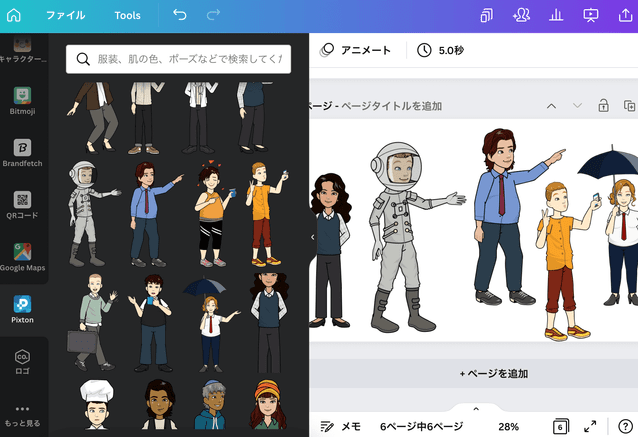Open the Bitmoji app
638x437 pixels.
(22, 101)
